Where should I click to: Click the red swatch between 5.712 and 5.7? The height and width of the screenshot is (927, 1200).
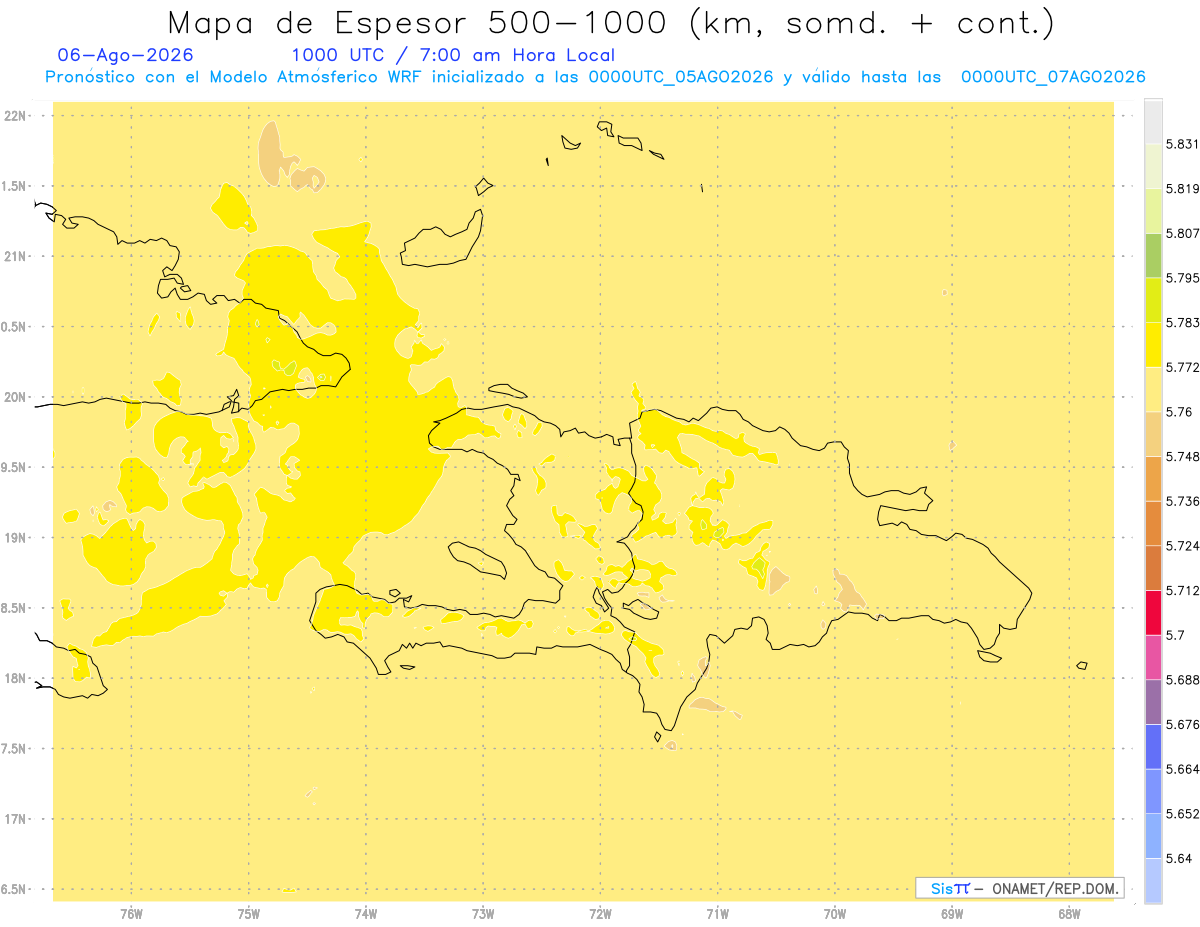1153,612
